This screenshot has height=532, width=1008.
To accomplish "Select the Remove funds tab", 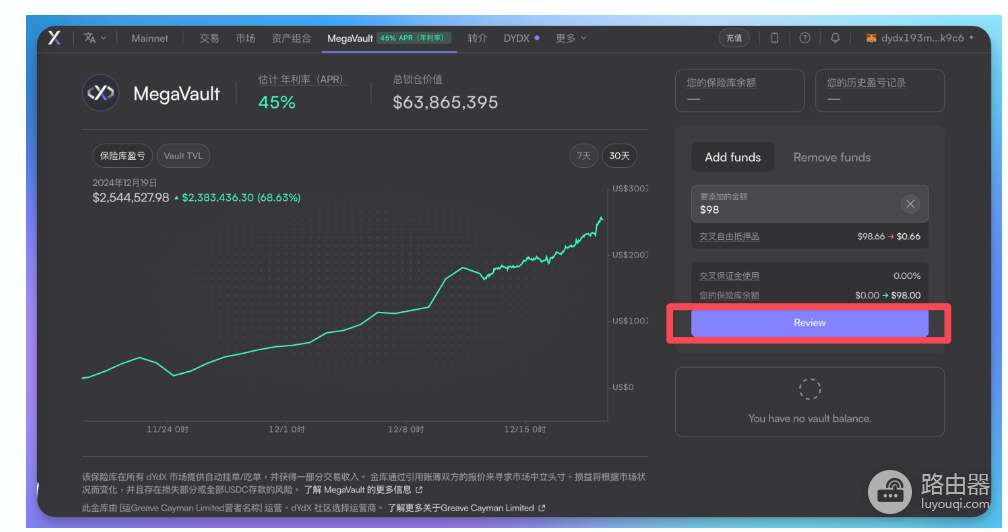I will pyautogui.click(x=831, y=157).
